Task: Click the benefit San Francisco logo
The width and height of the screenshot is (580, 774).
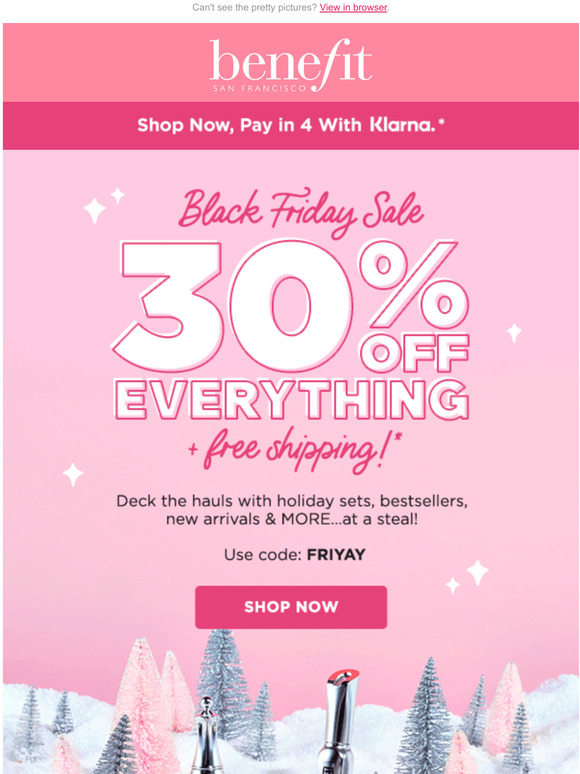Action: coord(291,66)
